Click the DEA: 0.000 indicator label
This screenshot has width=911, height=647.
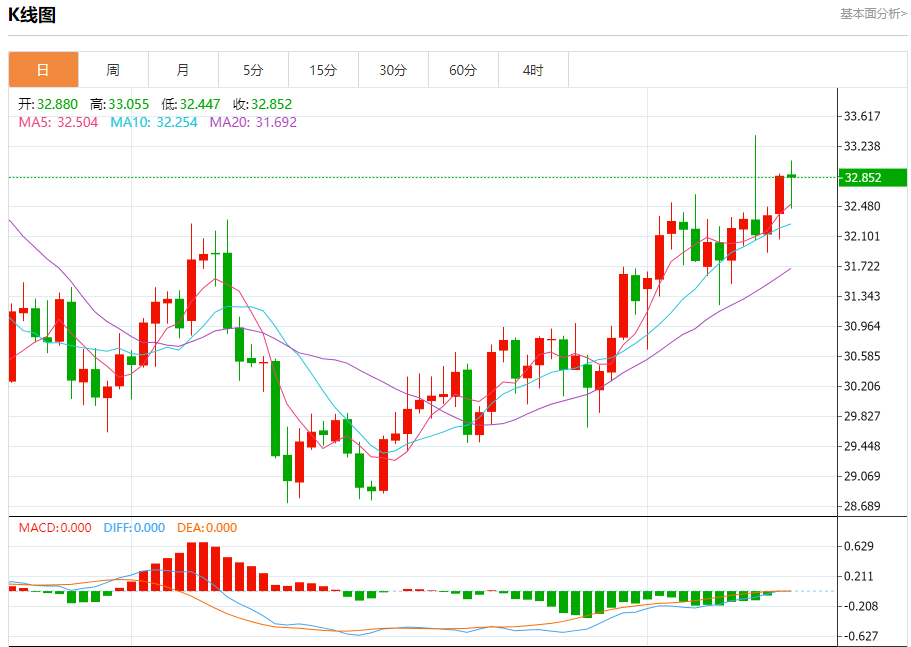coord(207,528)
